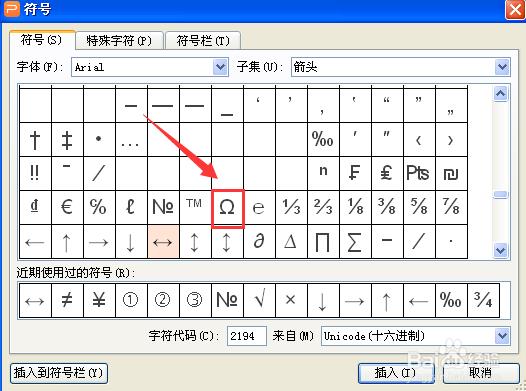Image resolution: width=526 pixels, height=391 pixels.
Task: Switch to the 特殊字符(P) tab
Action: [119, 41]
